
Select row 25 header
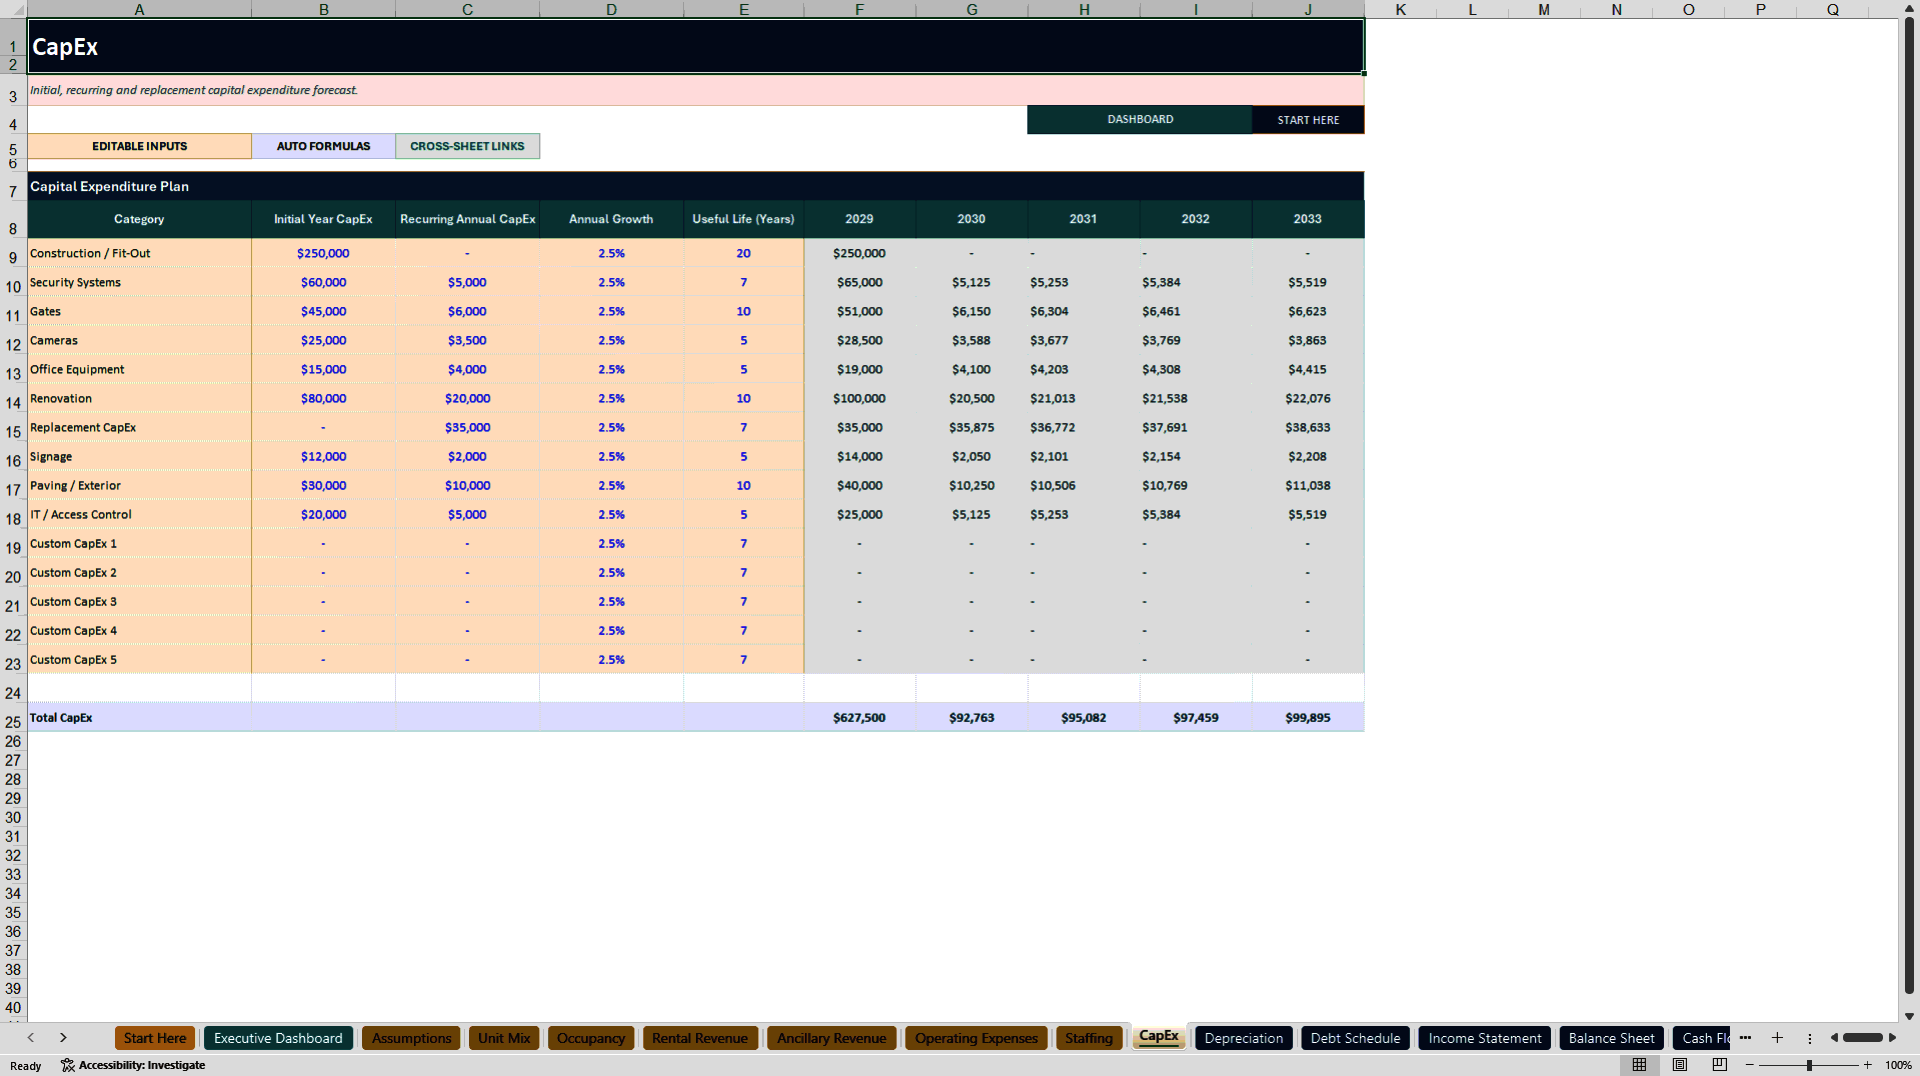click(x=13, y=721)
